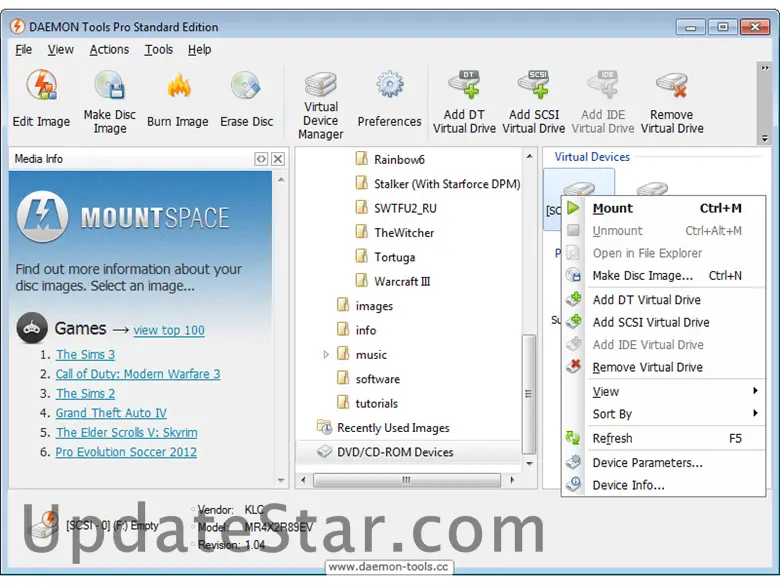Open Preferences gear icon
The image size is (780, 585).
point(389,85)
